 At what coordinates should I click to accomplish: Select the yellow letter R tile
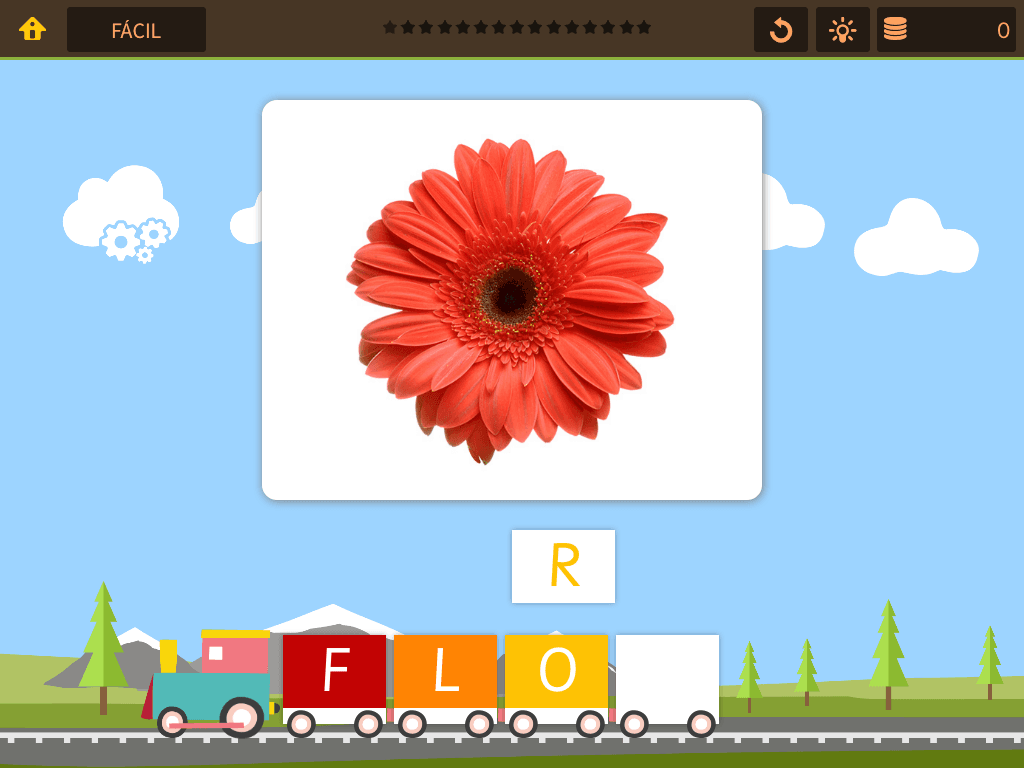pyautogui.click(x=563, y=566)
